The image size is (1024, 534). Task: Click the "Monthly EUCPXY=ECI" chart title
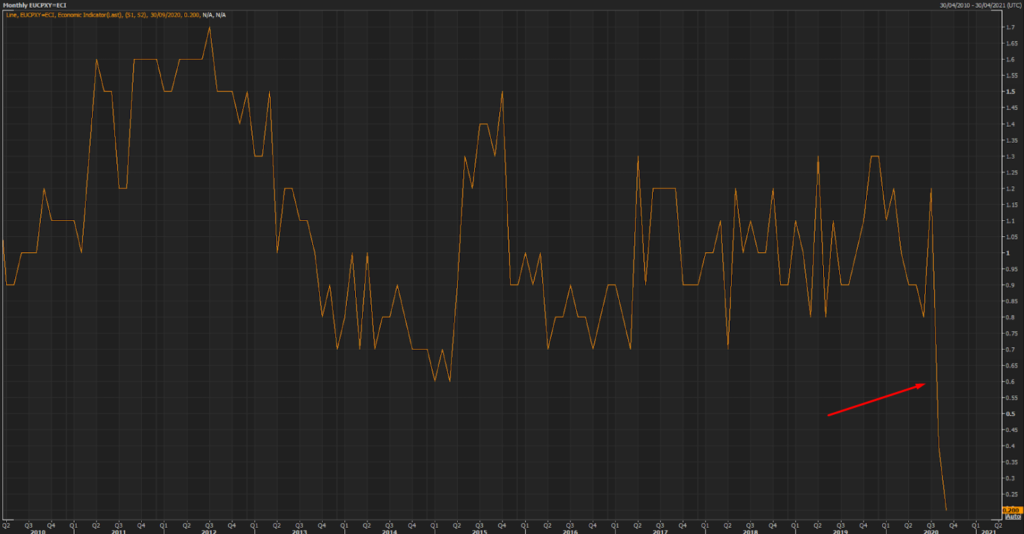pos(35,5)
